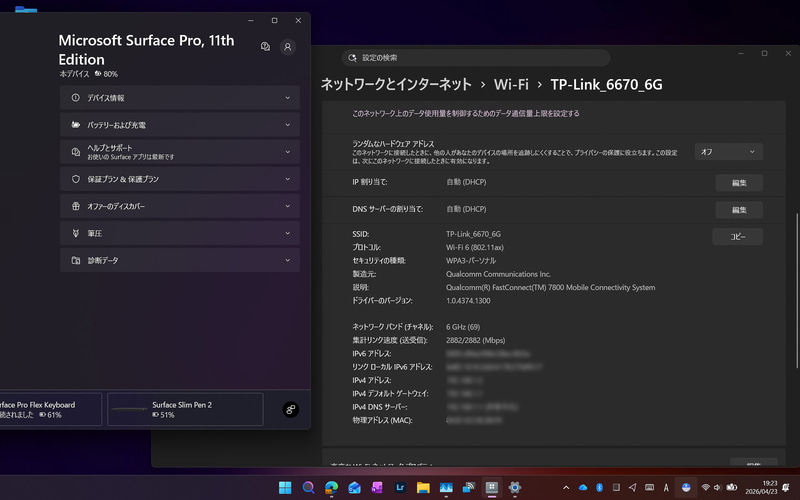The width and height of the screenshot is (800, 500).
Task: Click the 設定の検索 search box
Action: click(x=476, y=58)
